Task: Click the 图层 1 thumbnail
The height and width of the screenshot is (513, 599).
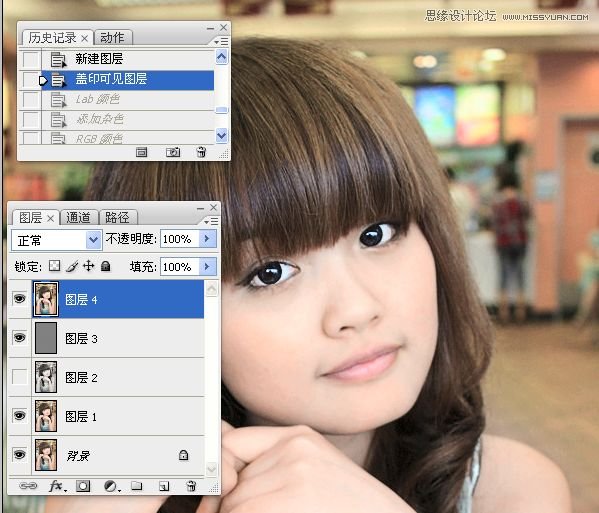Action: point(46,416)
